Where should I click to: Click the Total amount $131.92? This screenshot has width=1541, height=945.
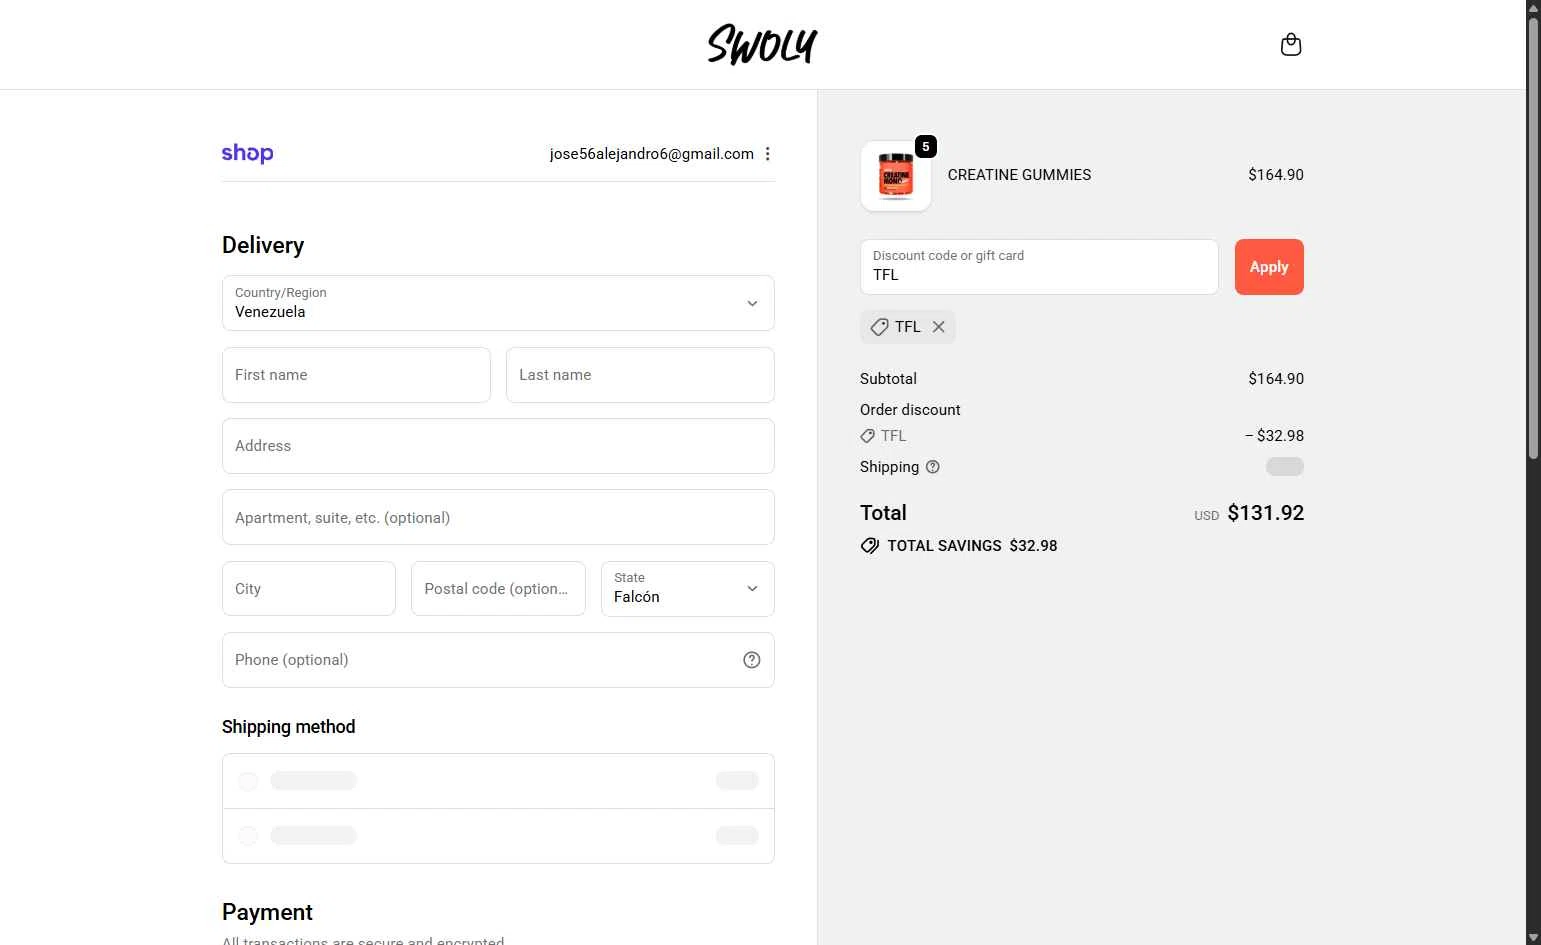[x=1265, y=513]
